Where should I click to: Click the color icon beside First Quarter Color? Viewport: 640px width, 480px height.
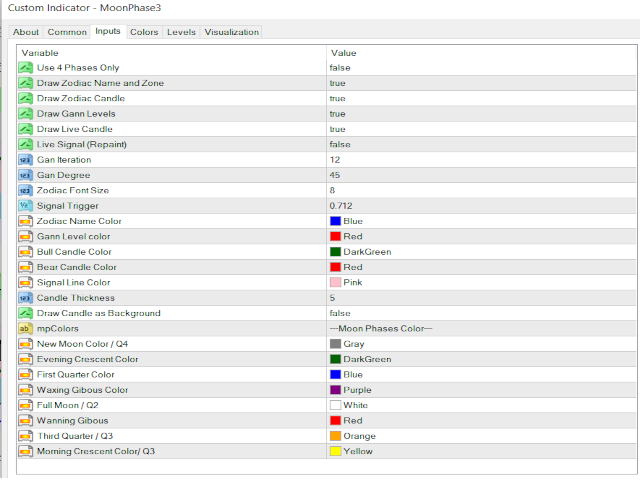coord(25,375)
